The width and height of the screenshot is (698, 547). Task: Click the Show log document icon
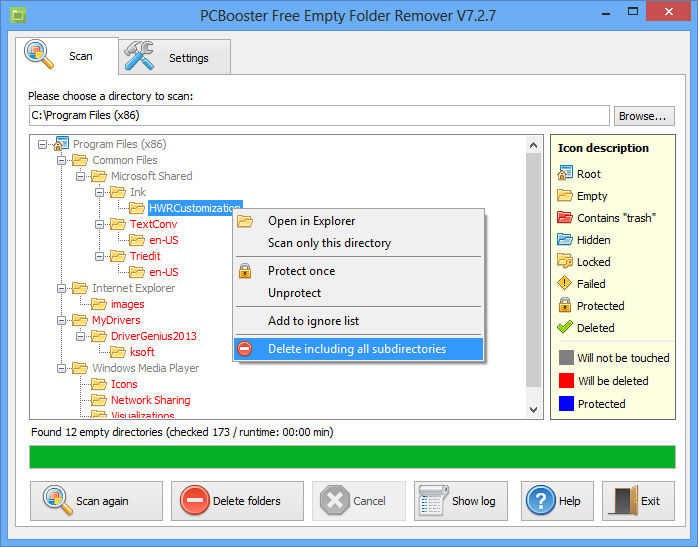(433, 500)
